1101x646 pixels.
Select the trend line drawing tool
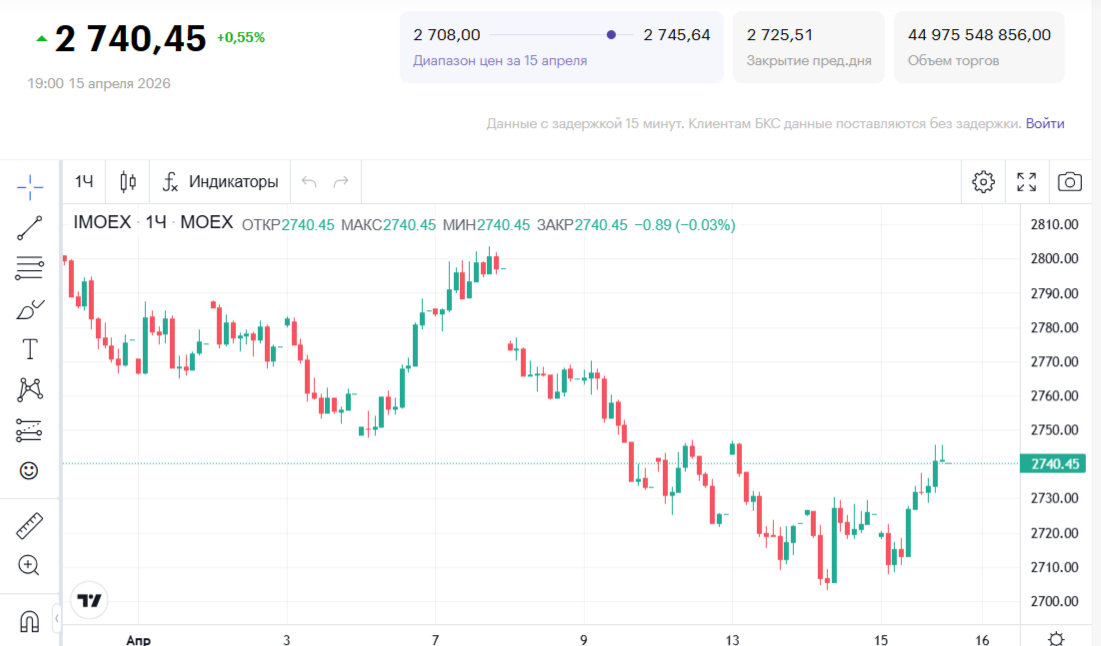[x=30, y=228]
